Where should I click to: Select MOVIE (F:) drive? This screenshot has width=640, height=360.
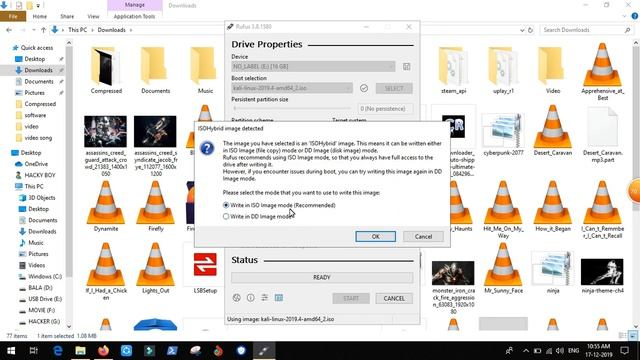coord(41,310)
